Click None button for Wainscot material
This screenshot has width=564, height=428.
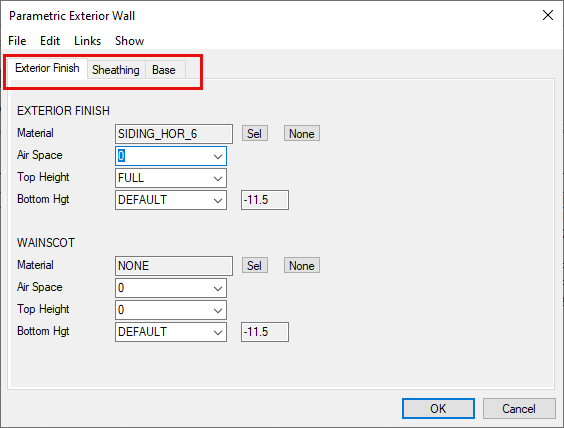pyautogui.click(x=301, y=266)
